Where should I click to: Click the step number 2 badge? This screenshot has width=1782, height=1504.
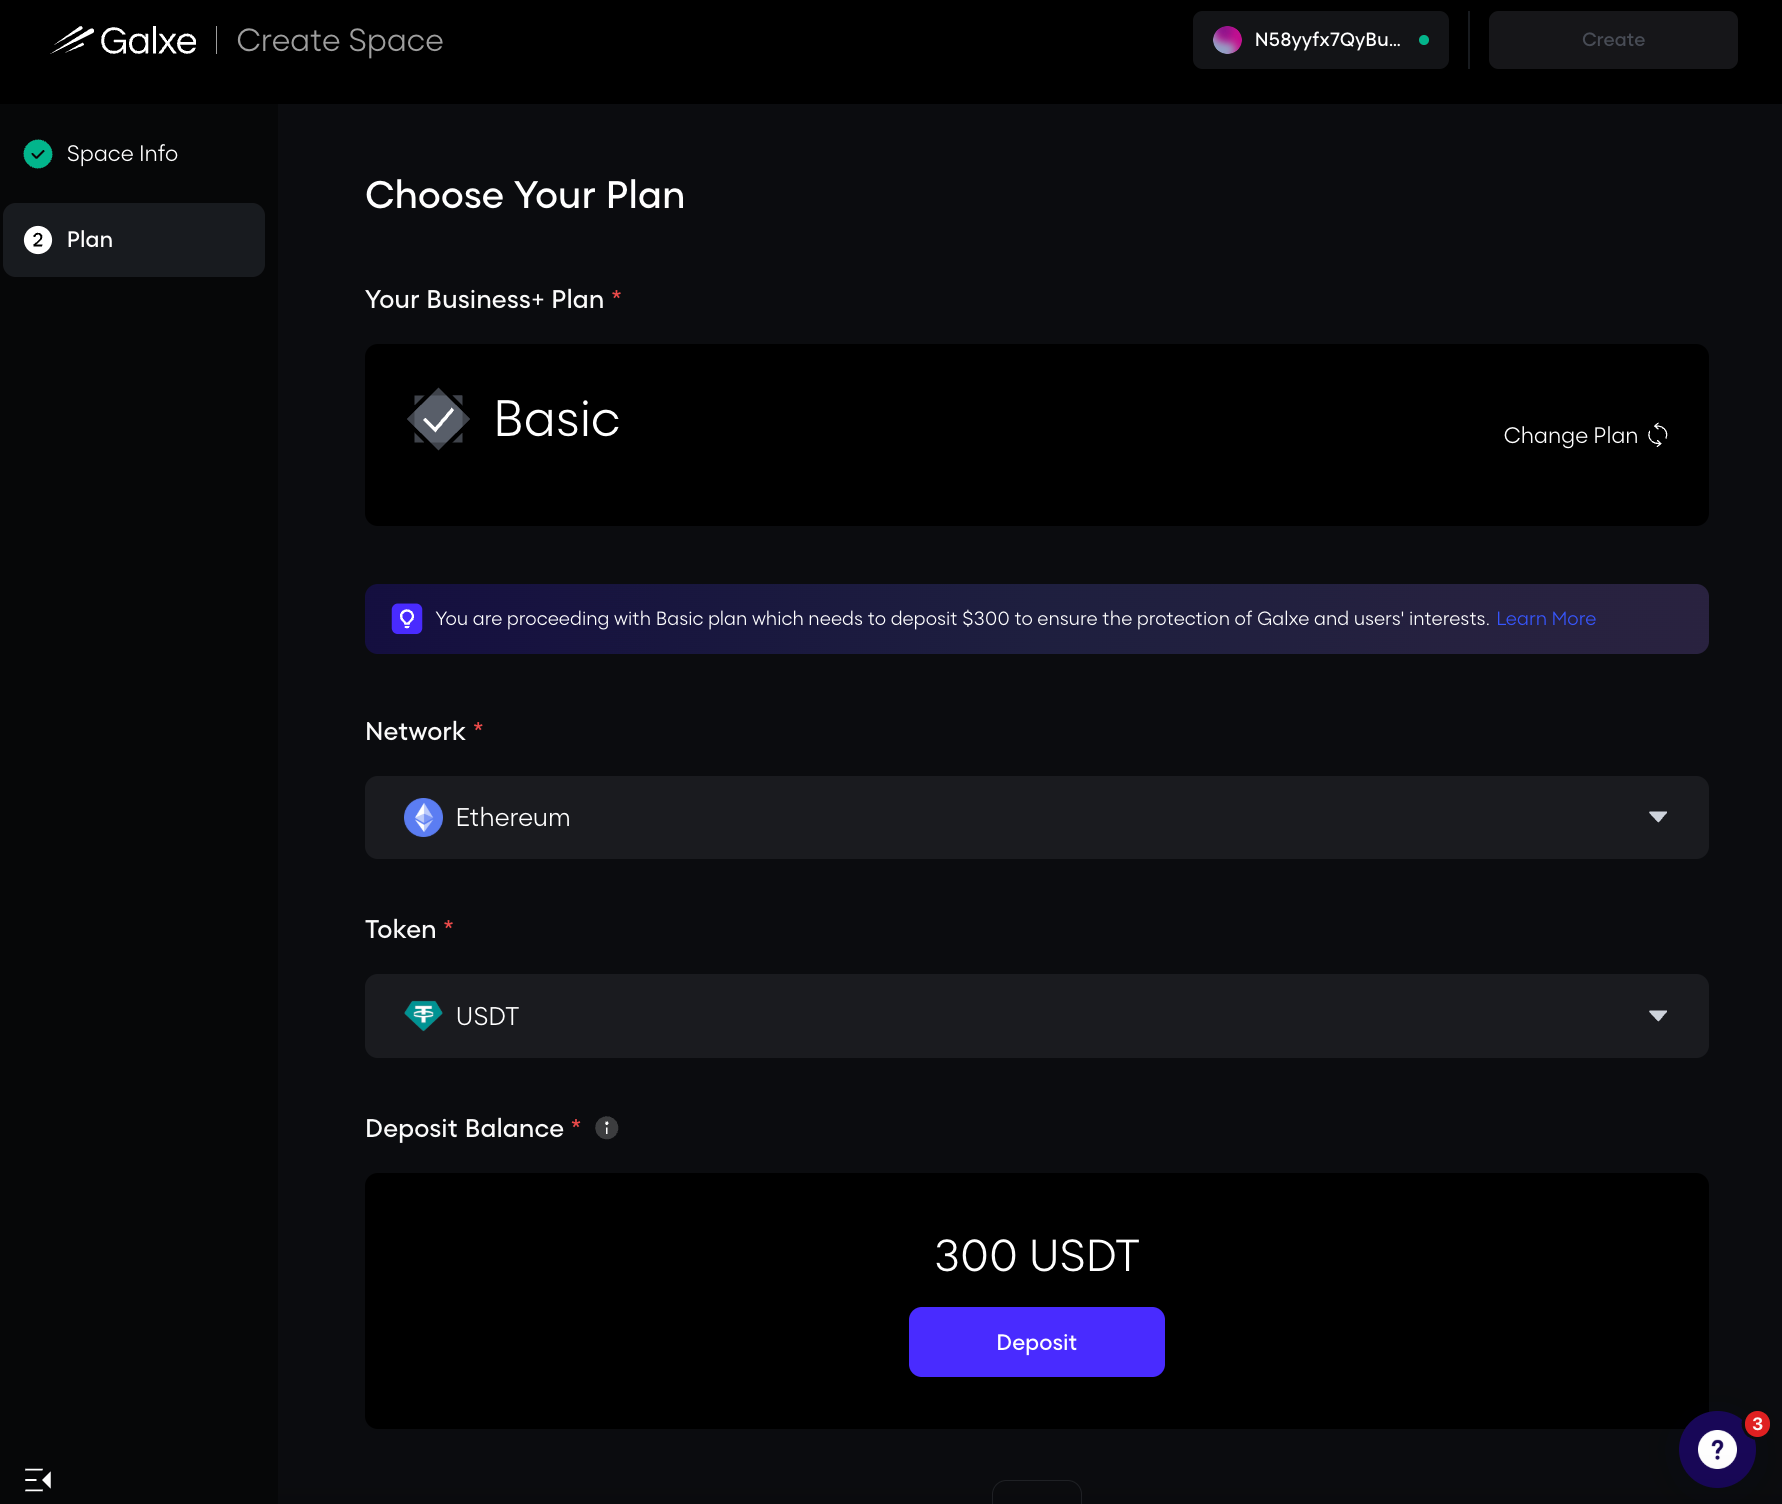pyautogui.click(x=38, y=240)
